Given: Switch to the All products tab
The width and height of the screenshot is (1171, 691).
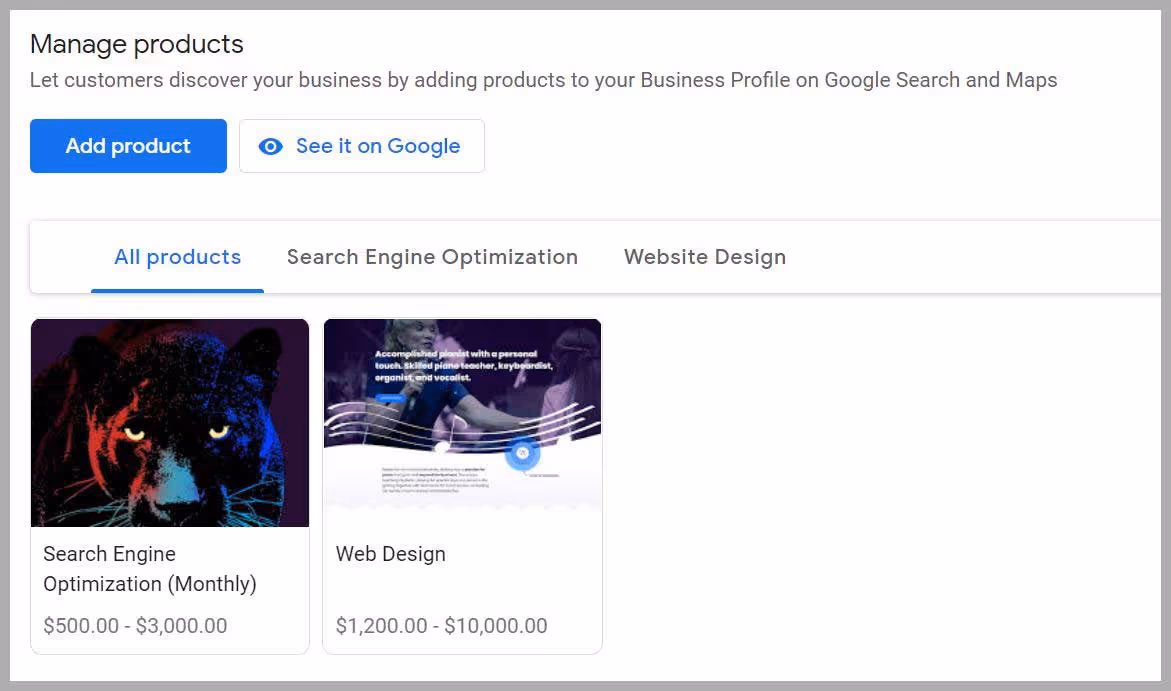Looking at the screenshot, I should pyautogui.click(x=177, y=257).
